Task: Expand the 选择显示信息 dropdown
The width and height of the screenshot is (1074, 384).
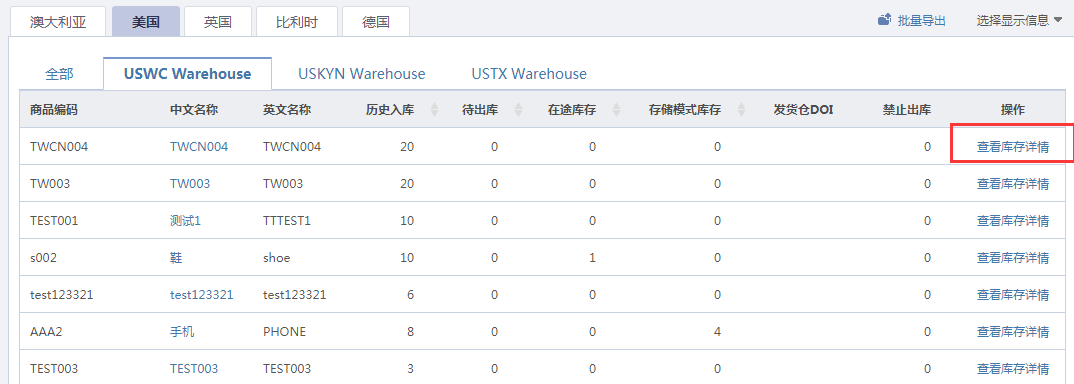Action: point(1019,21)
